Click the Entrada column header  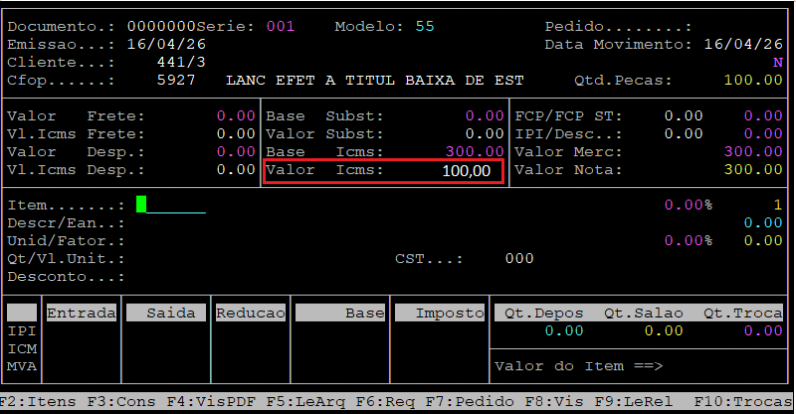pyautogui.click(x=82, y=313)
